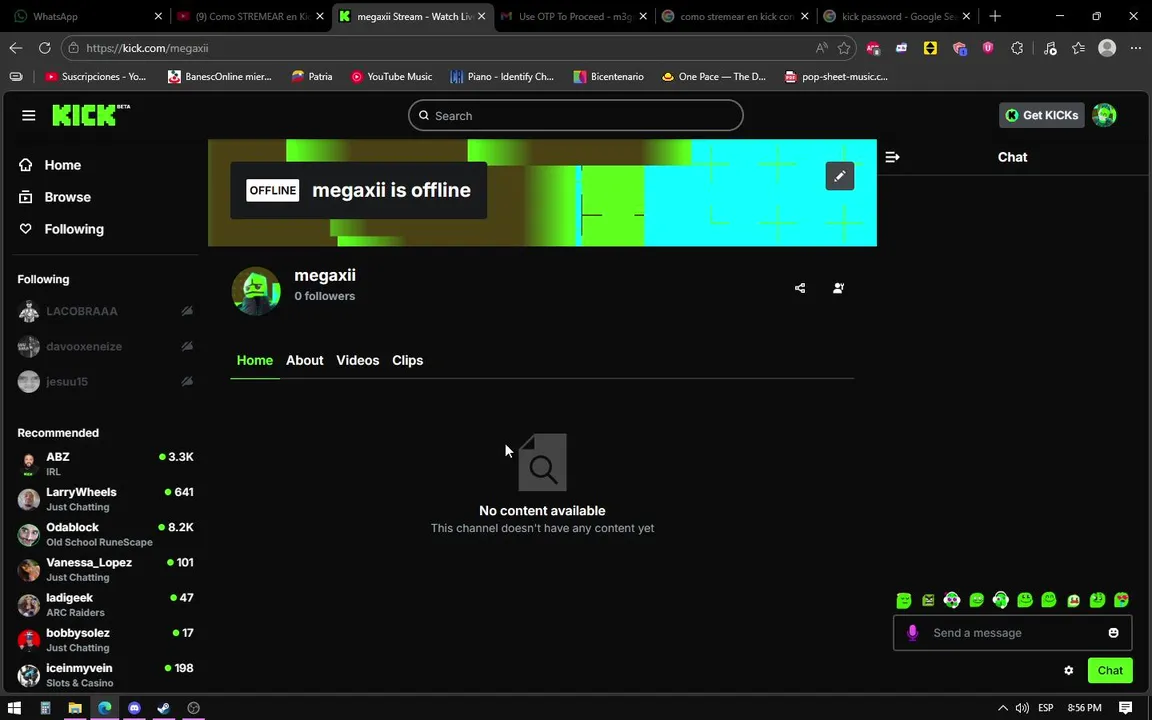Open Bicentenario bookmark
Screen dimensions: 1152x720
click(x=609, y=76)
